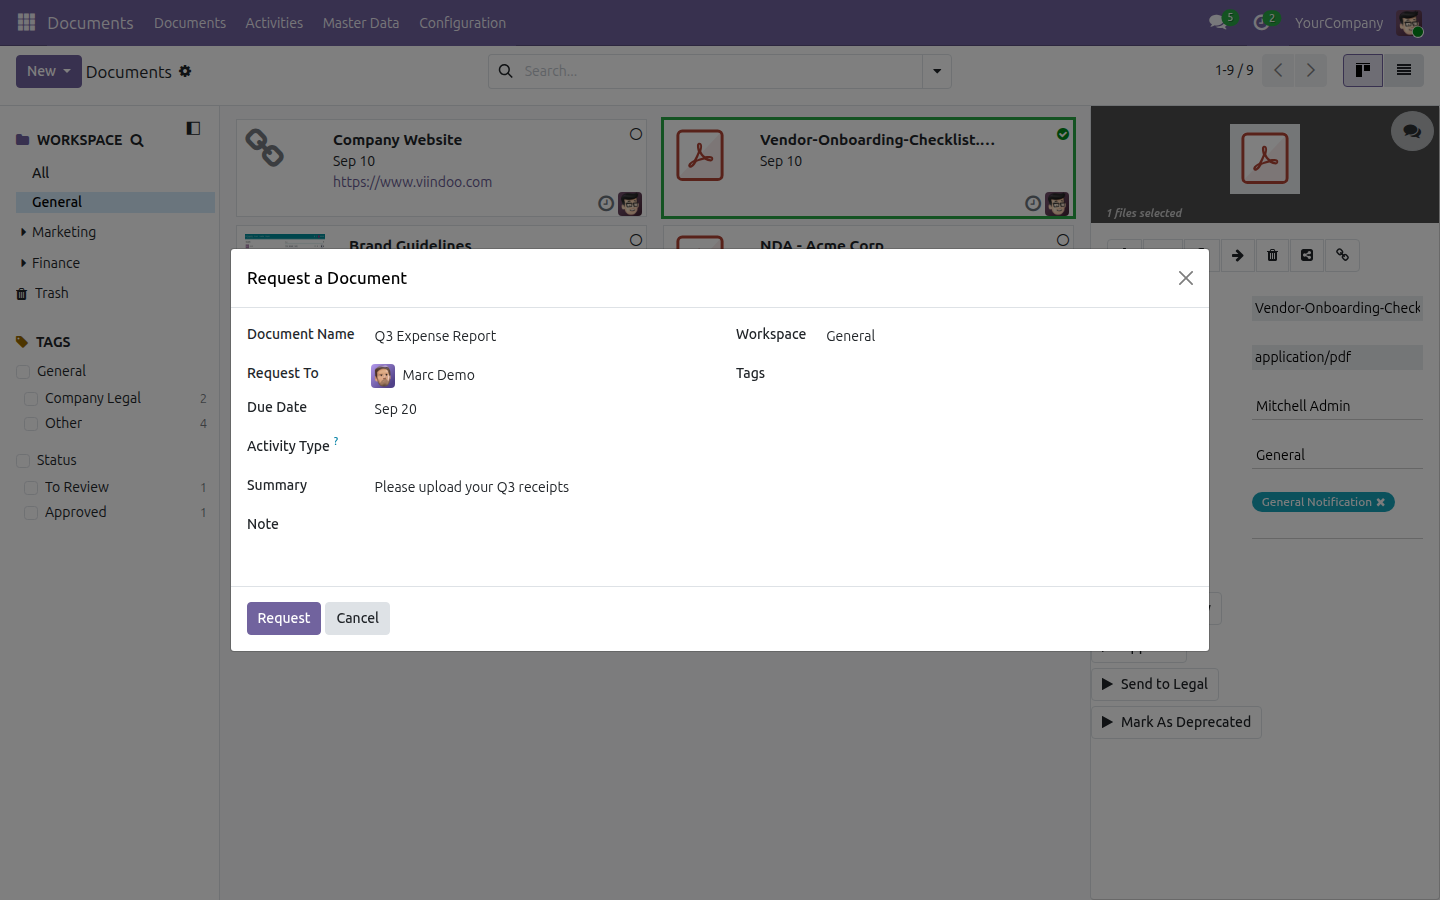Switch to Kanban view

(x=1363, y=70)
